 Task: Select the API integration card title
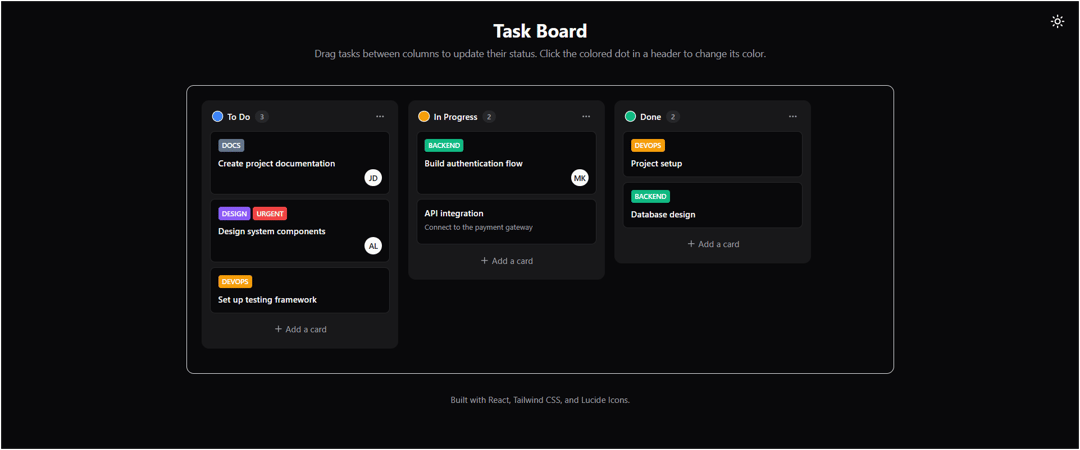(454, 214)
